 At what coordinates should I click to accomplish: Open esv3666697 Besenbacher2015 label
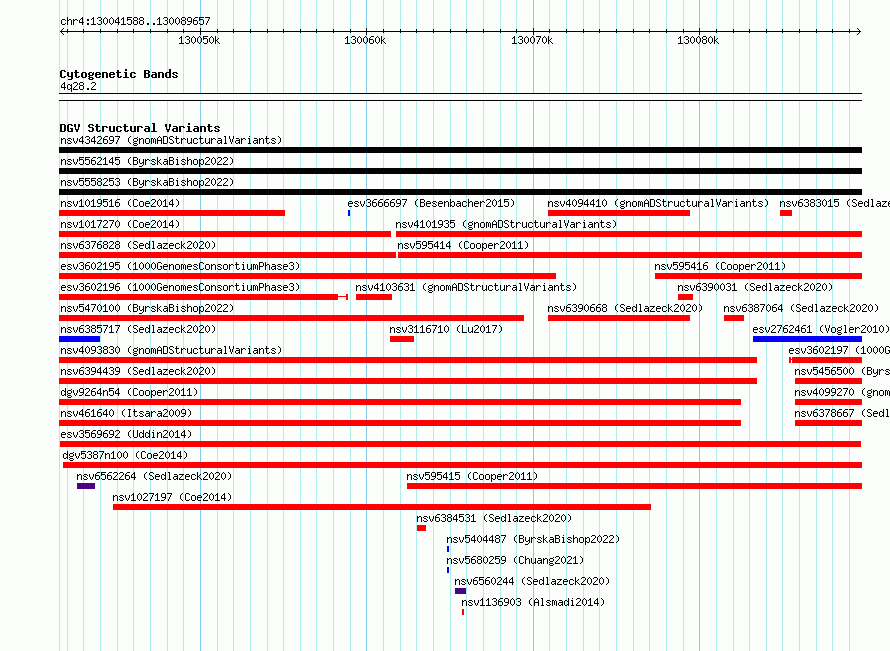(431, 203)
